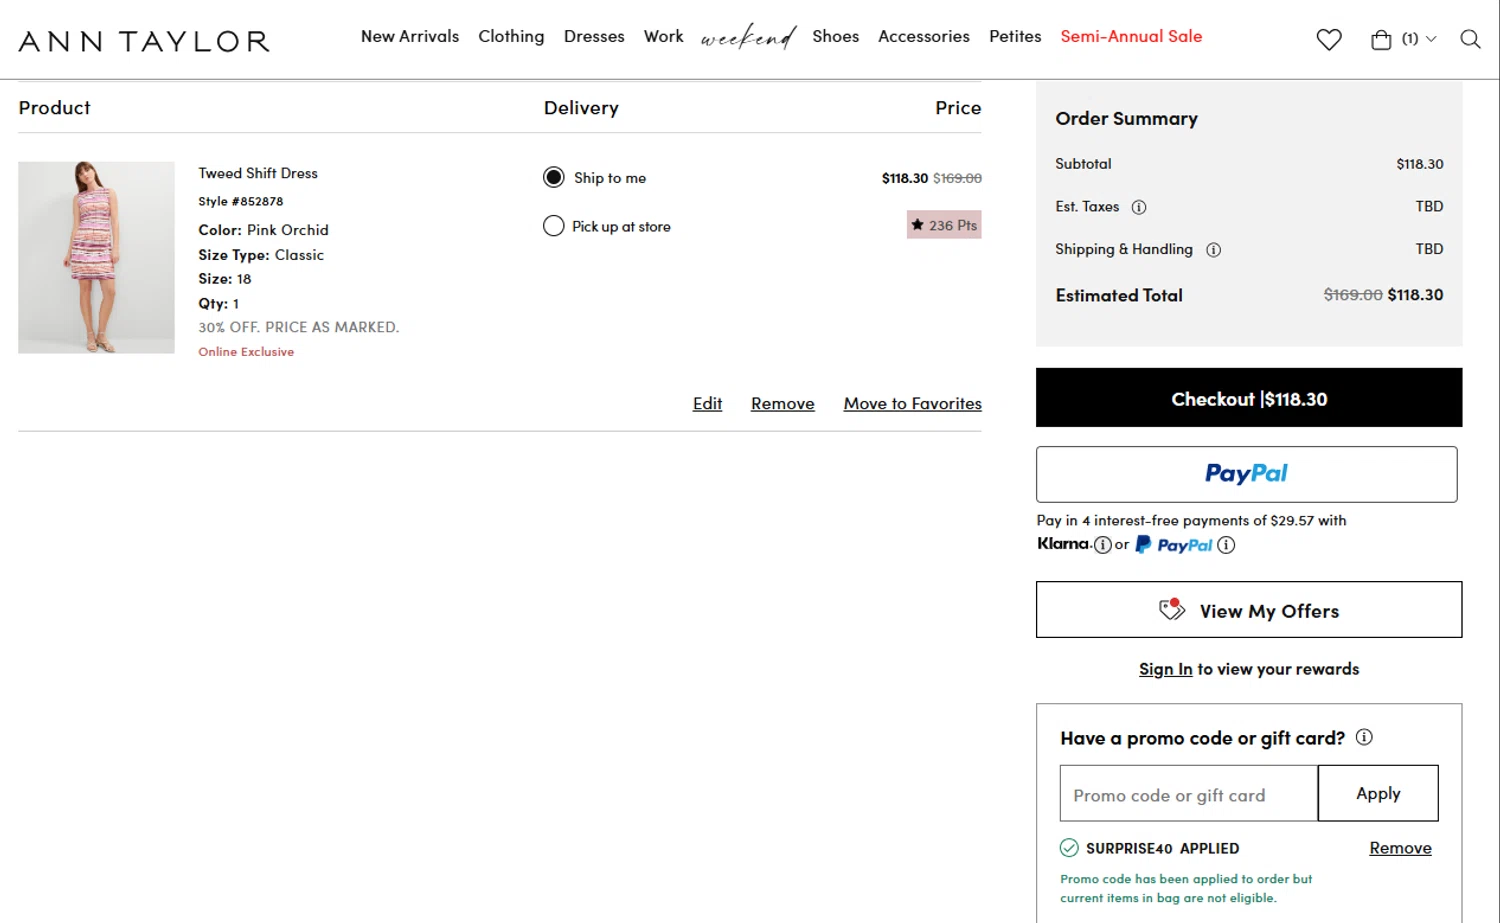1500x923 pixels.
Task: Click the Online Exclusive label
Action: coord(246,352)
